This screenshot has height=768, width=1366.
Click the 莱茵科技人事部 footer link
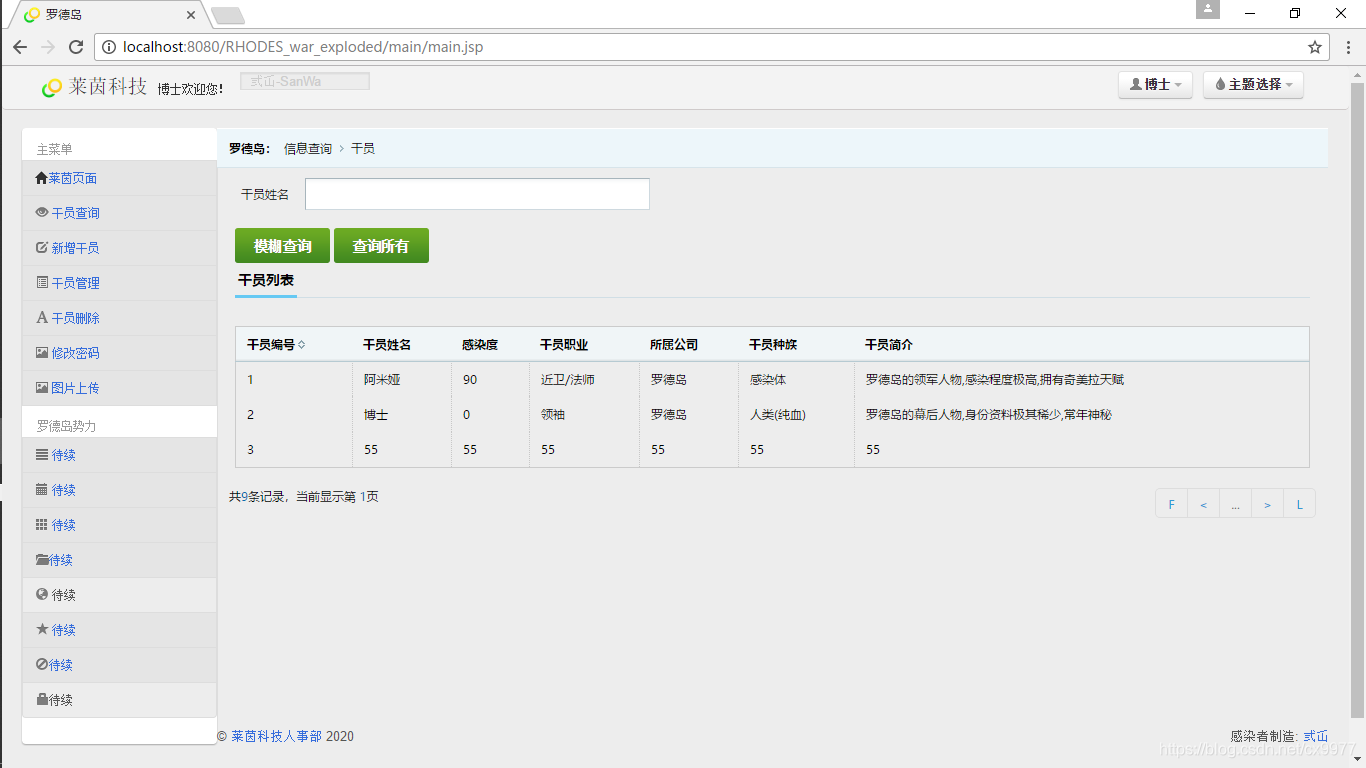[277, 736]
